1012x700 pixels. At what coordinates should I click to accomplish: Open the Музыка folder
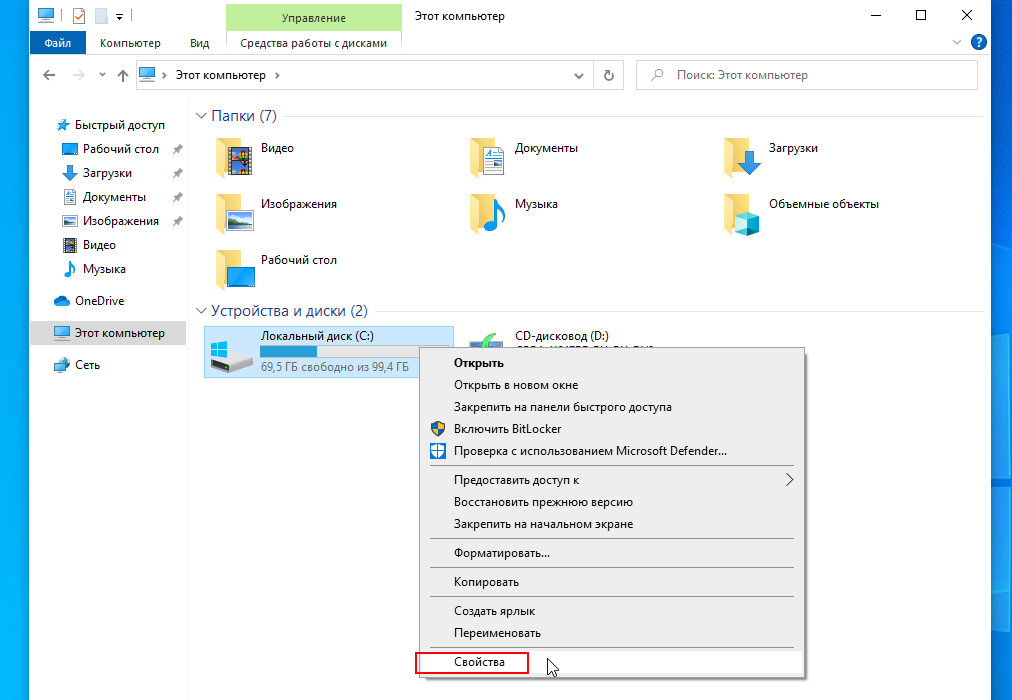(489, 213)
